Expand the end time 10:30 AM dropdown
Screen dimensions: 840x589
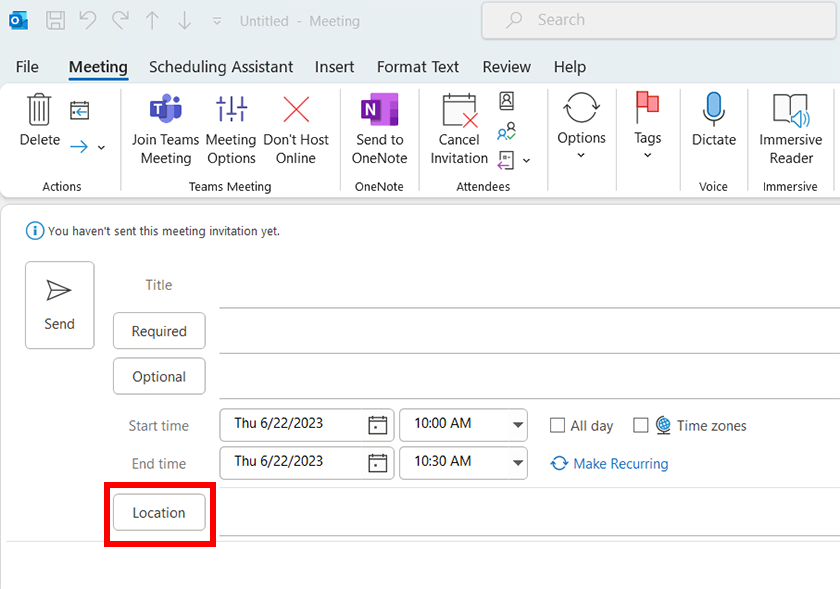[x=518, y=462]
